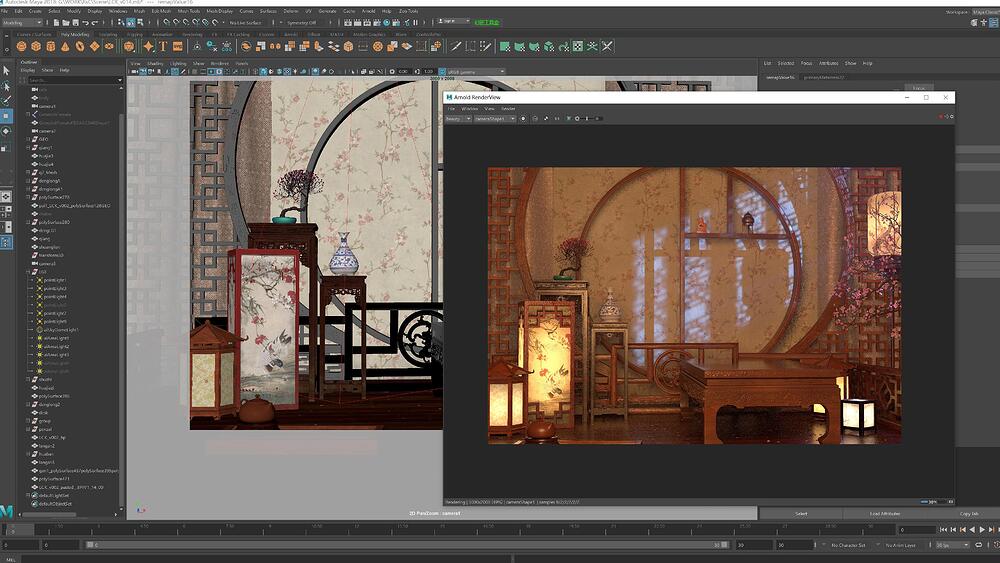Switch to the Poly Modeling shelf tab
Screen dimensions: 1000x563
75,34
